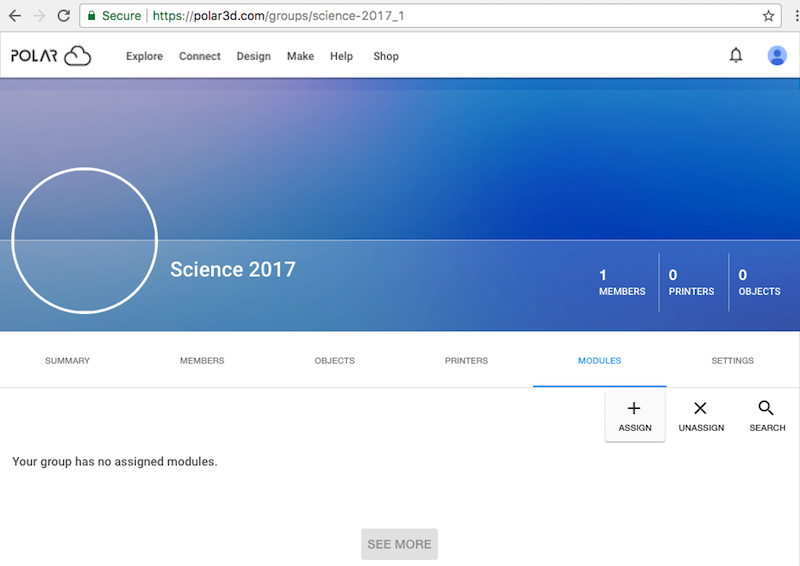The height and width of the screenshot is (566, 800).
Task: Bookmark this page with the star icon
Action: point(768,16)
